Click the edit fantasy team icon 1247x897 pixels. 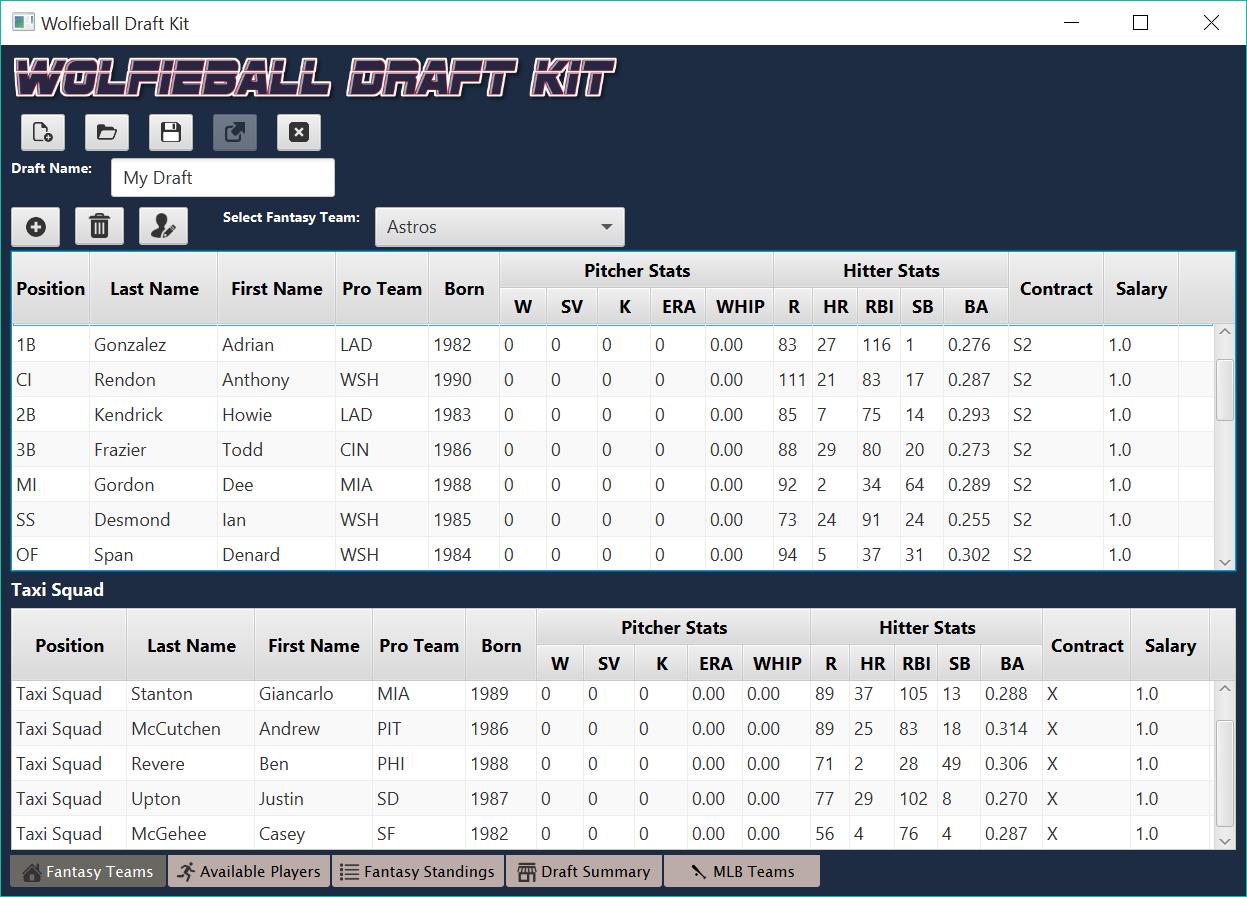[x=163, y=227]
